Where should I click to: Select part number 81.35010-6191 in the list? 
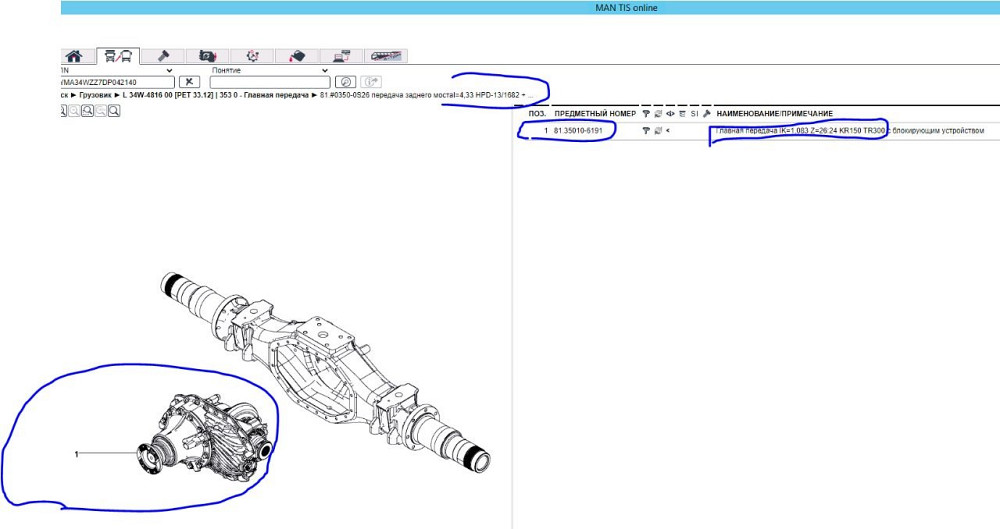tap(578, 131)
